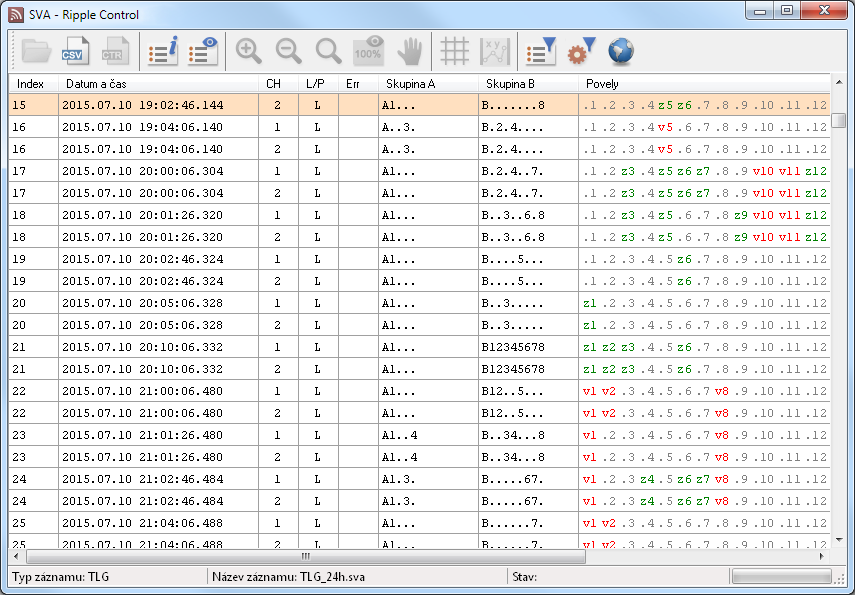
Task: Open record info list icon
Action: tap(163, 51)
